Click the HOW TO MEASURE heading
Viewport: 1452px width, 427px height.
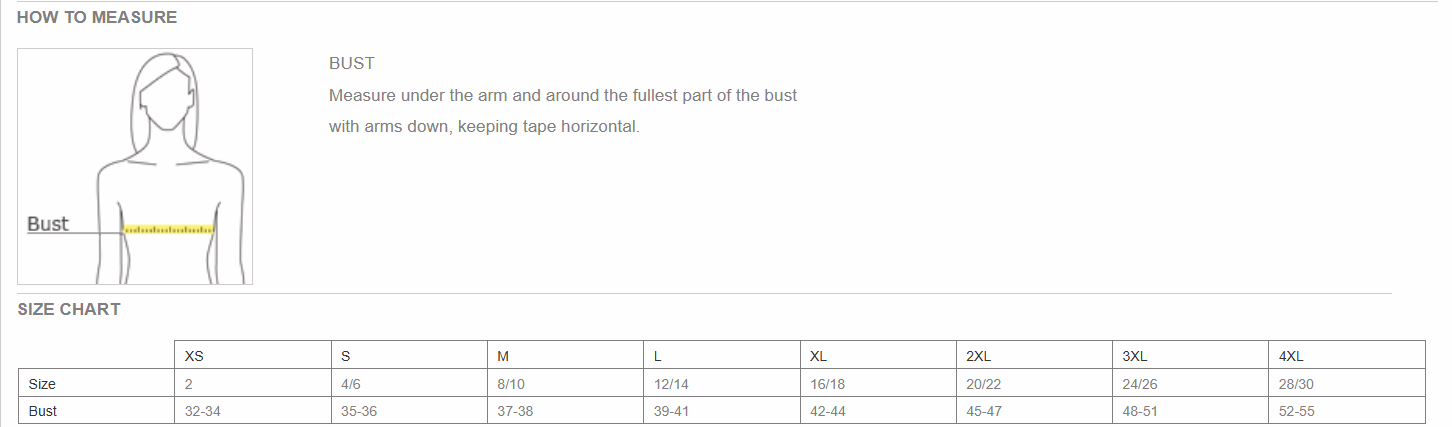click(x=97, y=17)
